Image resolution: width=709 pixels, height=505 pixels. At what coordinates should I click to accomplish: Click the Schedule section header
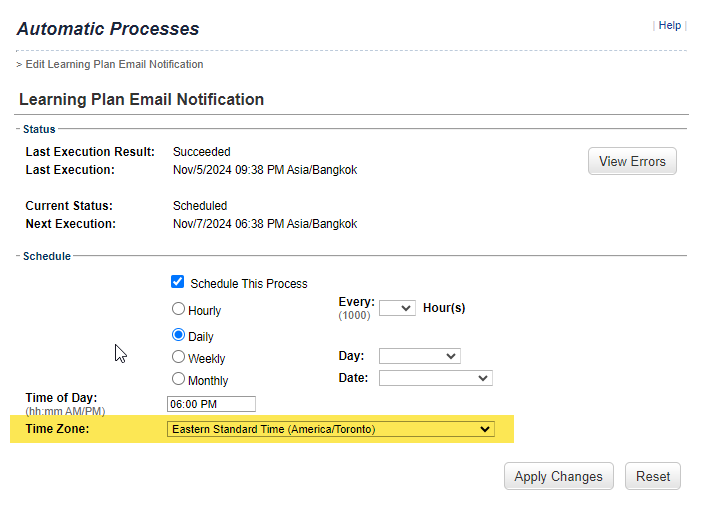pos(47,256)
